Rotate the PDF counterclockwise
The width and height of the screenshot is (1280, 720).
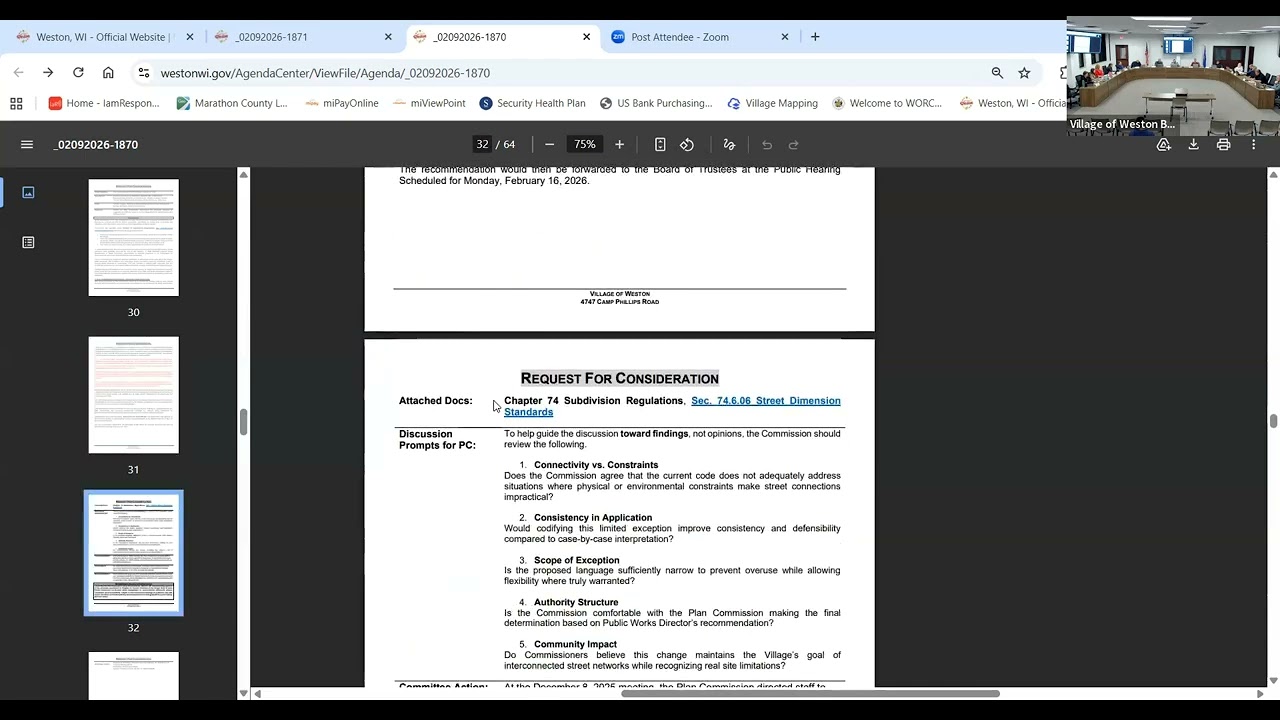pyautogui.click(x=687, y=145)
